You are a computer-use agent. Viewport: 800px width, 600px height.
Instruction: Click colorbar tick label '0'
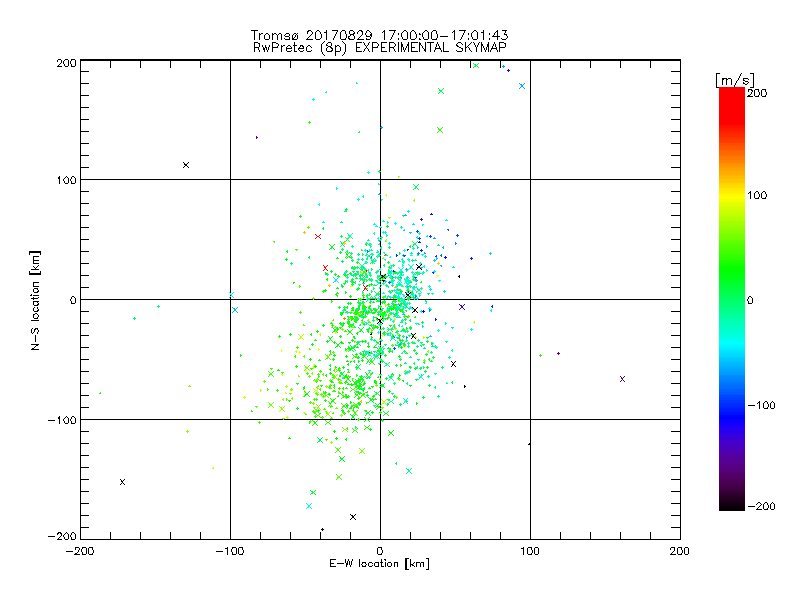click(749, 301)
